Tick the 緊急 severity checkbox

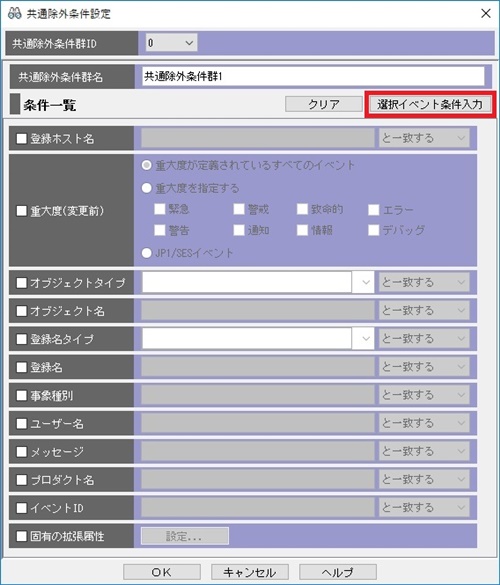click(160, 209)
